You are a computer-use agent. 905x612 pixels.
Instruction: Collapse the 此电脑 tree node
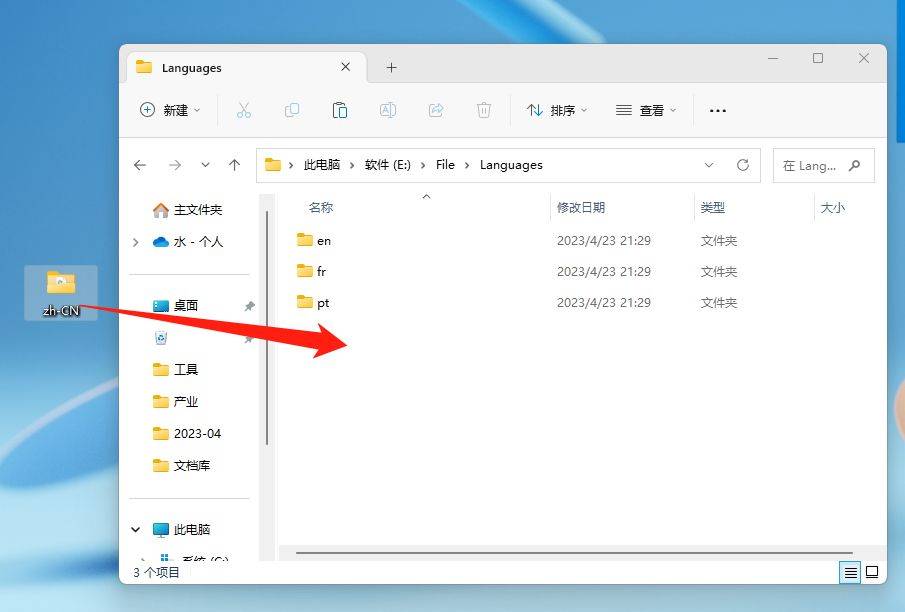tap(136, 529)
